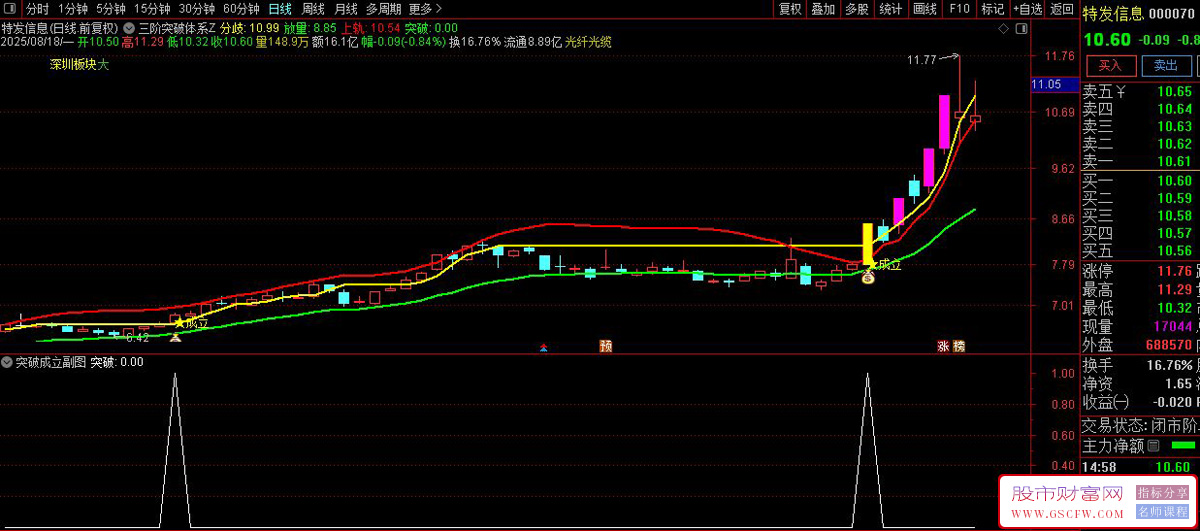Click the 复权 adjustment button

pos(790,9)
